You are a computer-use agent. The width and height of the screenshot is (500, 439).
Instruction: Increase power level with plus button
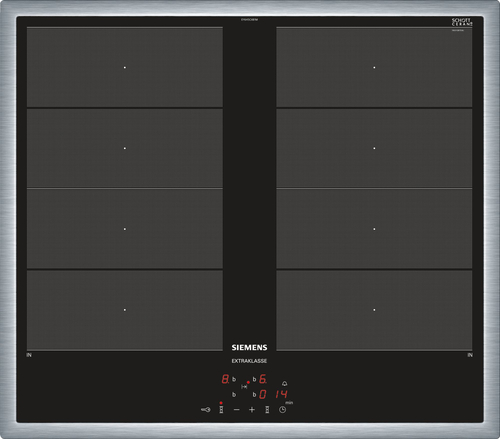252,410
